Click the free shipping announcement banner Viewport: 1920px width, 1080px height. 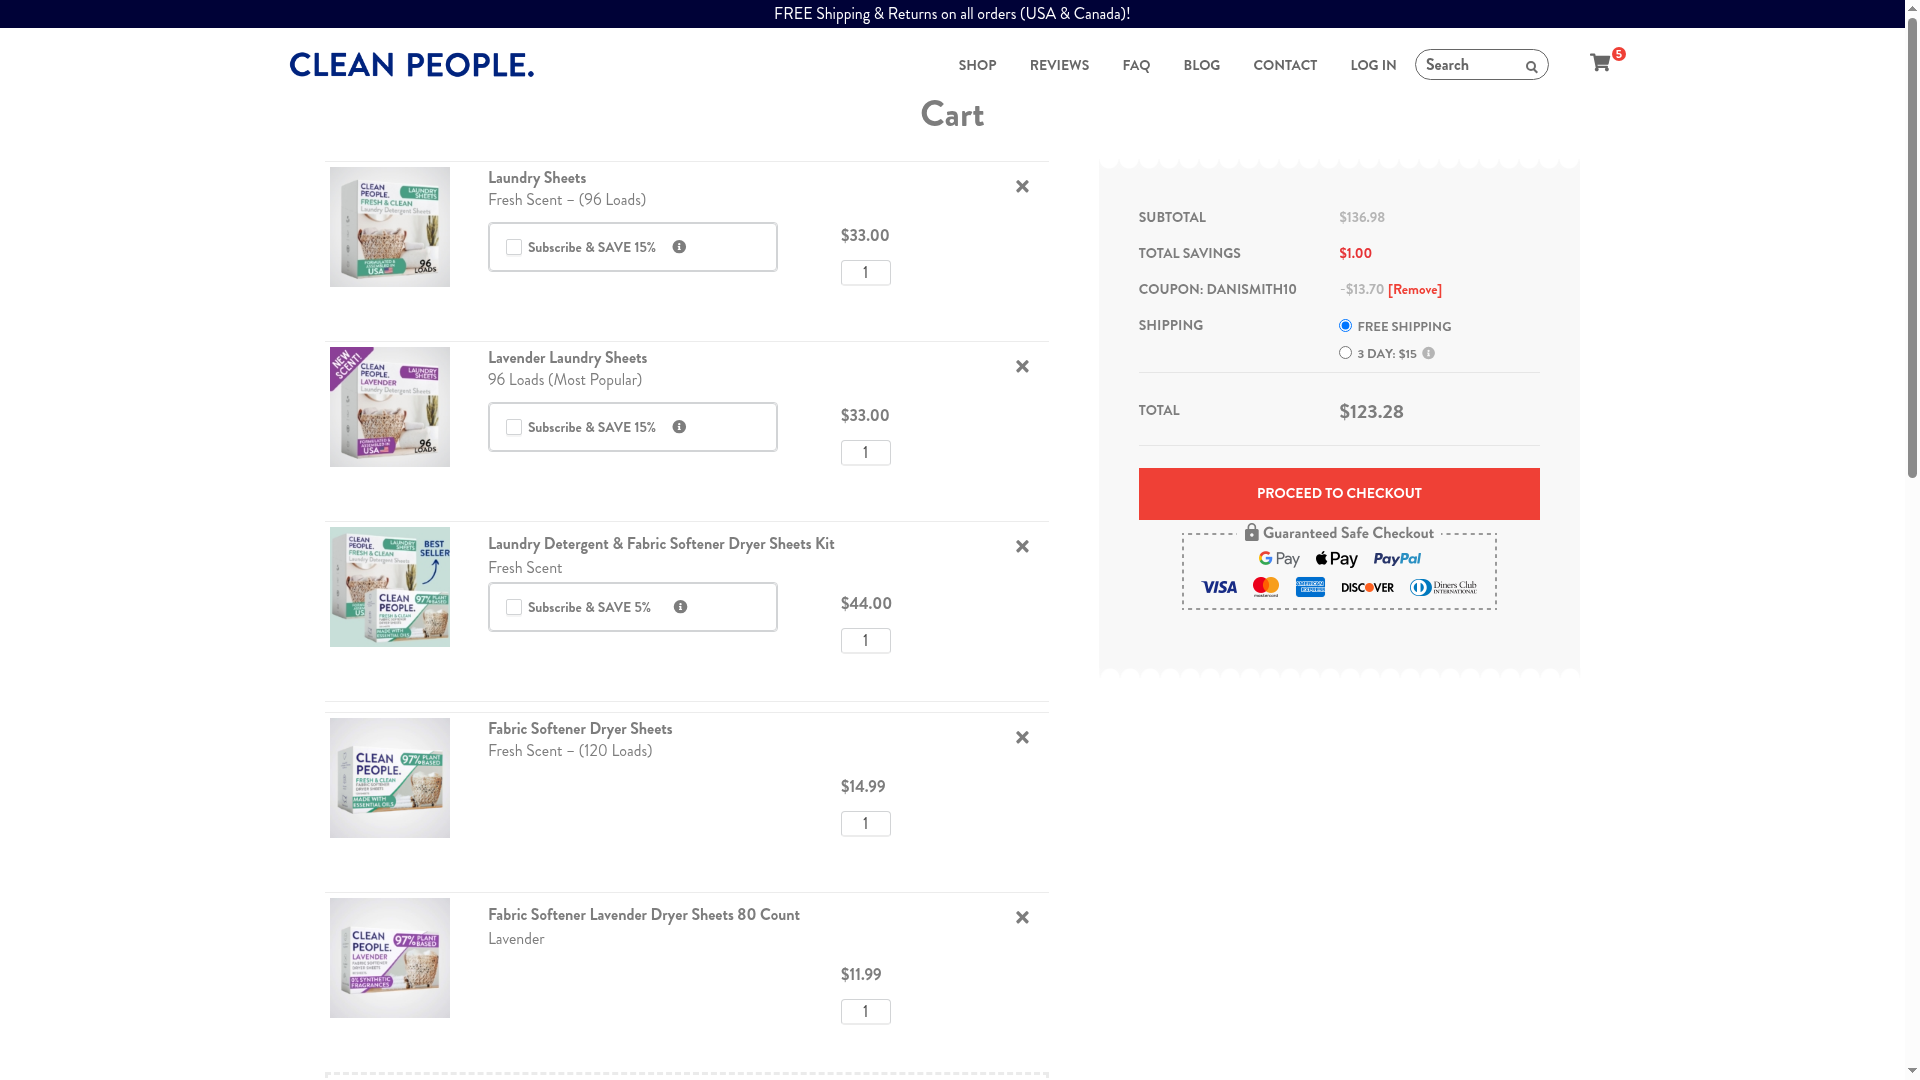coord(952,14)
